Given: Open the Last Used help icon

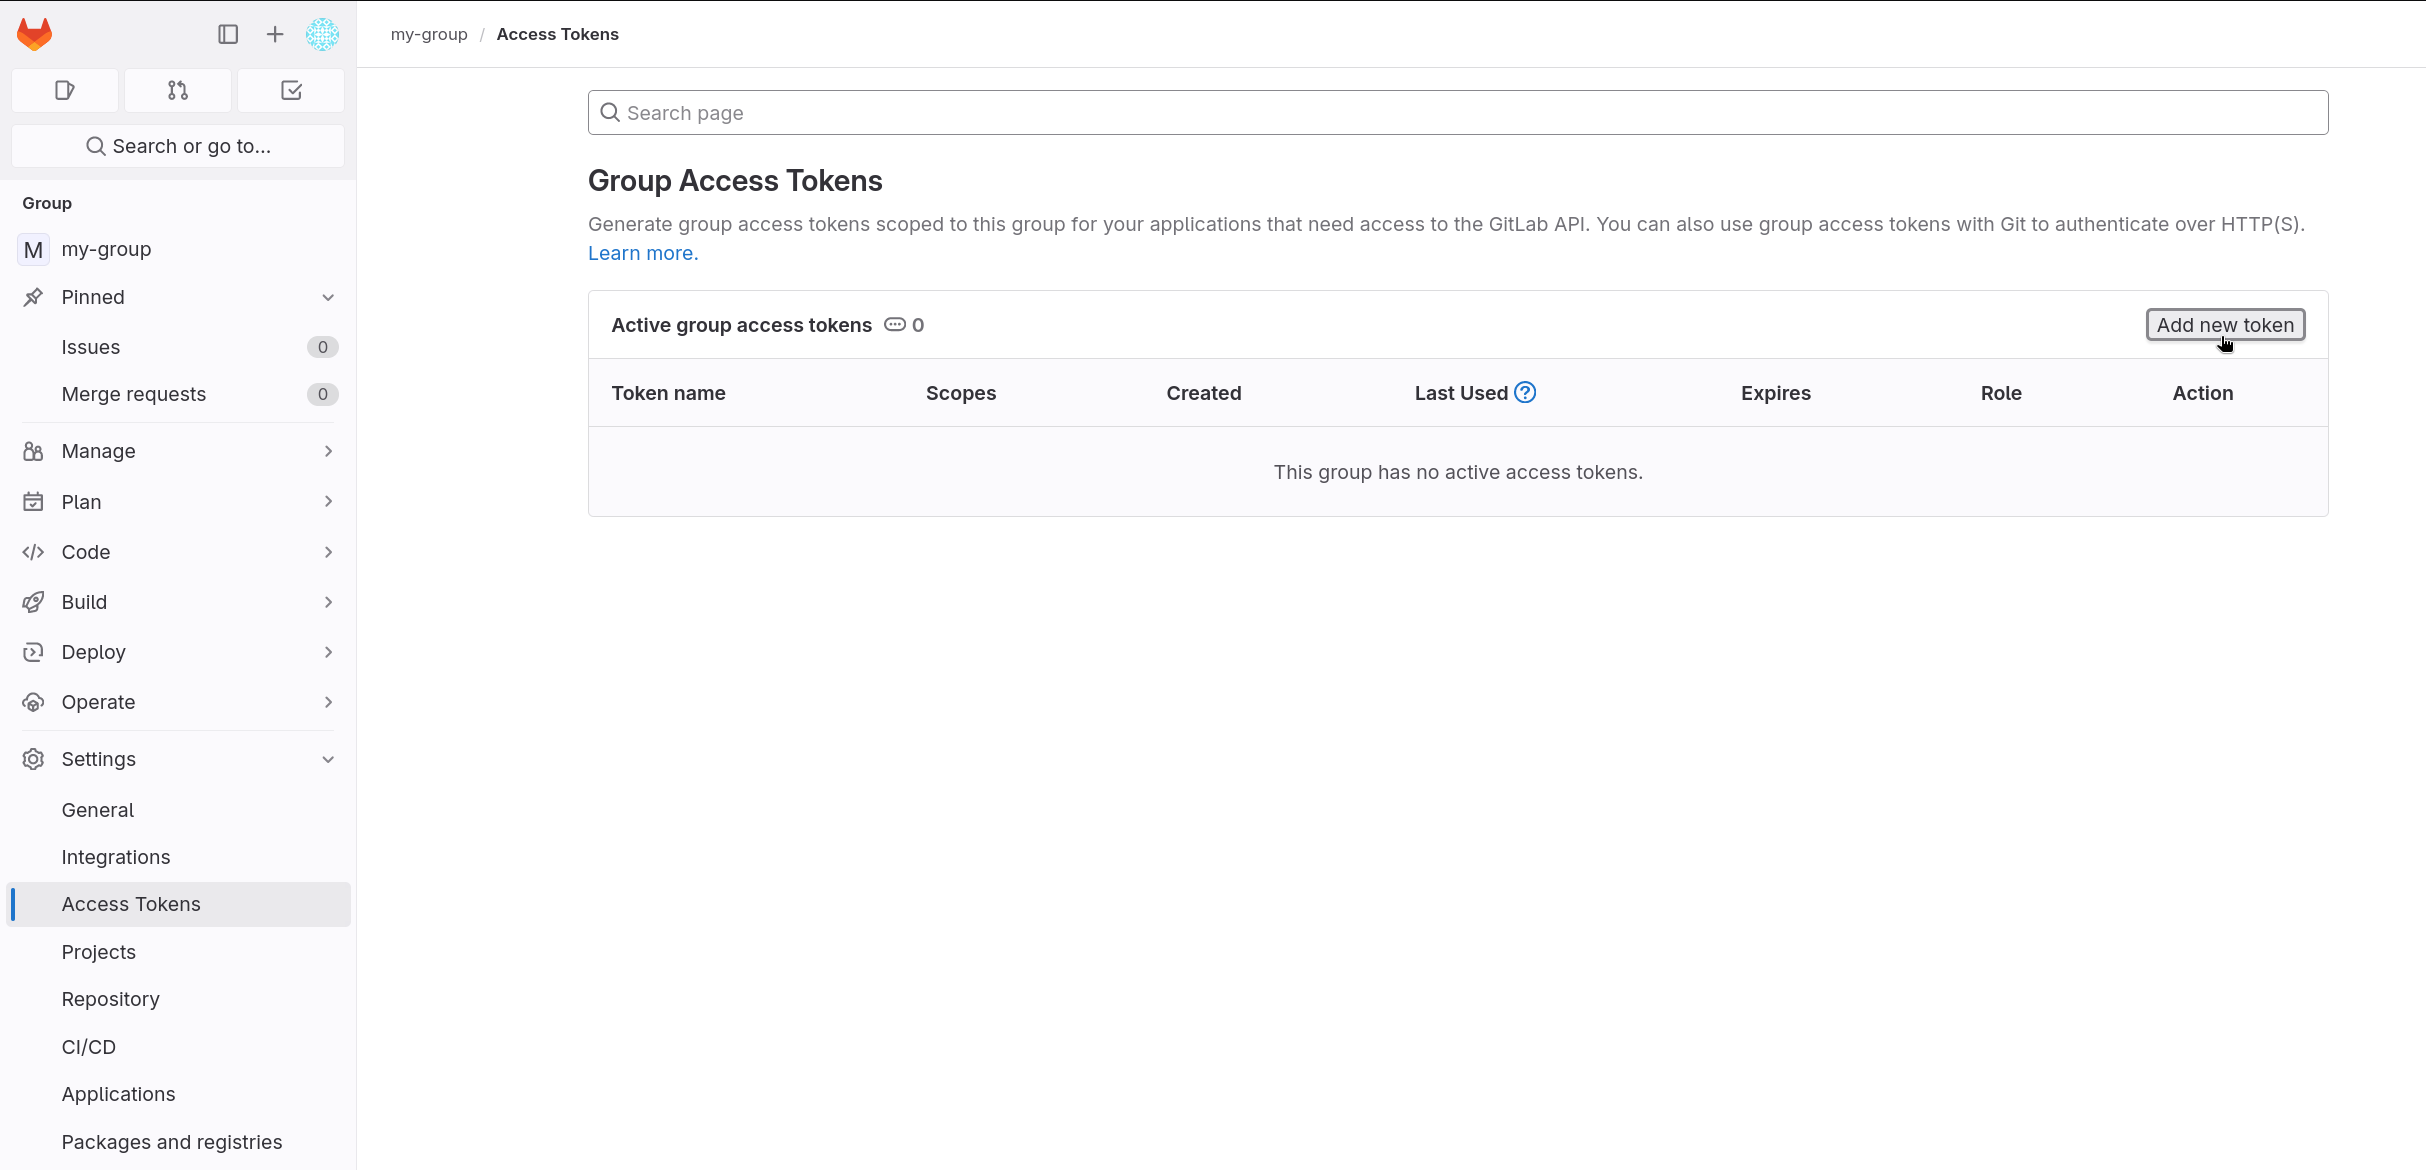Looking at the screenshot, I should click(1525, 392).
